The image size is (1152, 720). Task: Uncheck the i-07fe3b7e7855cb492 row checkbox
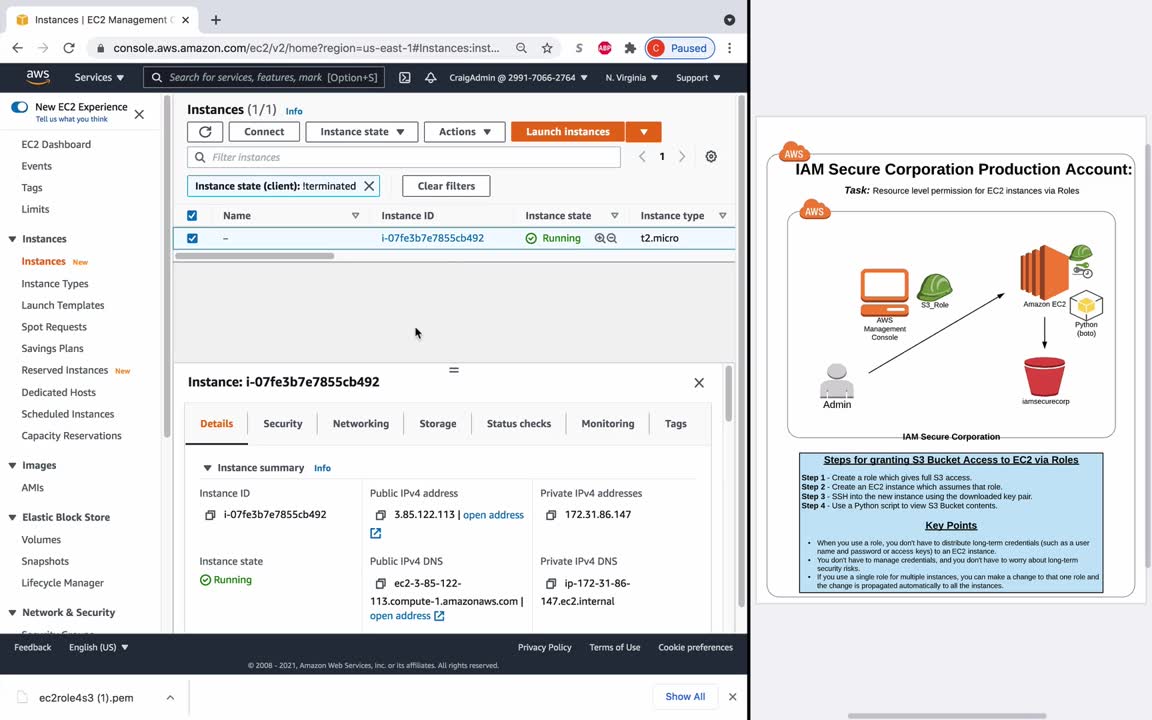(x=192, y=238)
